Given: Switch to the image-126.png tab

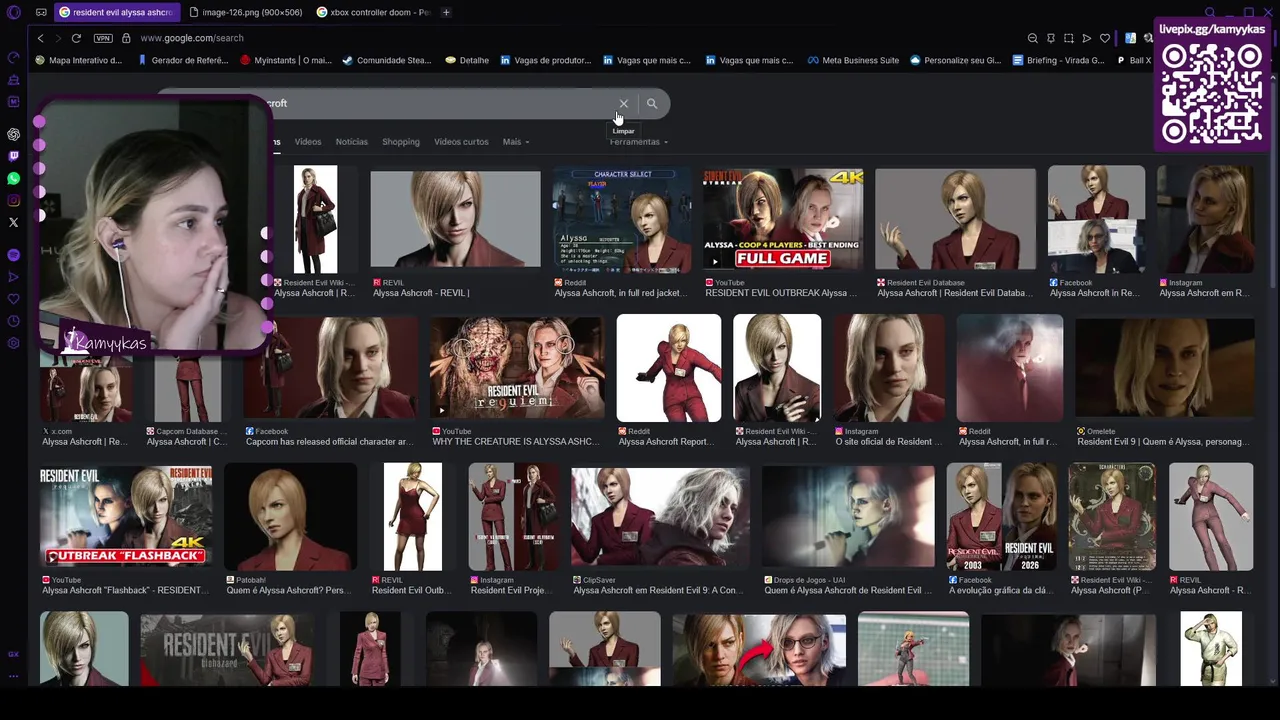Looking at the screenshot, I should point(246,12).
